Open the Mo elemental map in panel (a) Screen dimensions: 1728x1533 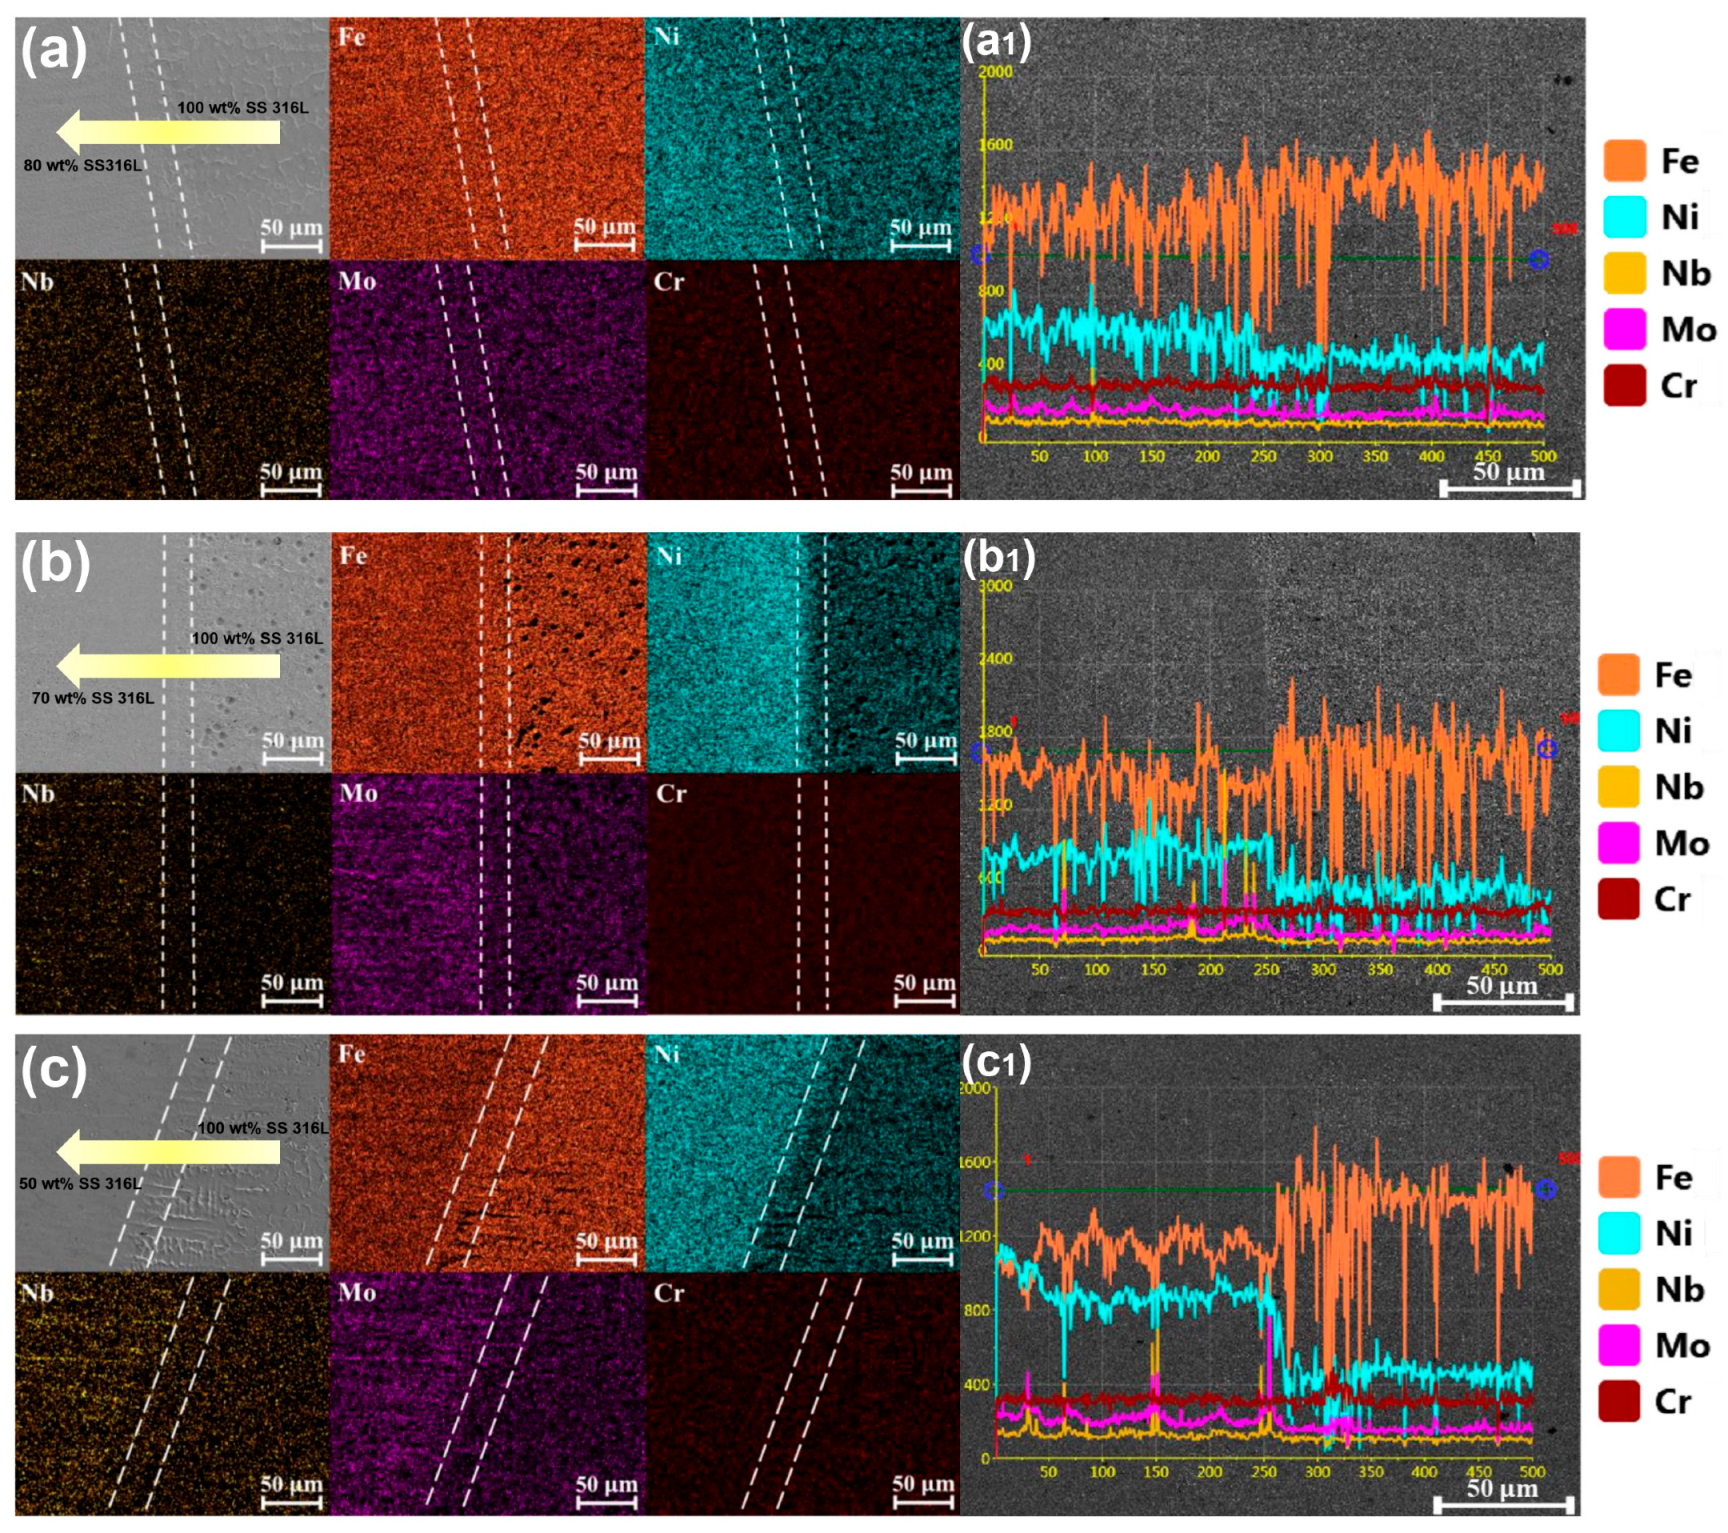click(x=487, y=381)
